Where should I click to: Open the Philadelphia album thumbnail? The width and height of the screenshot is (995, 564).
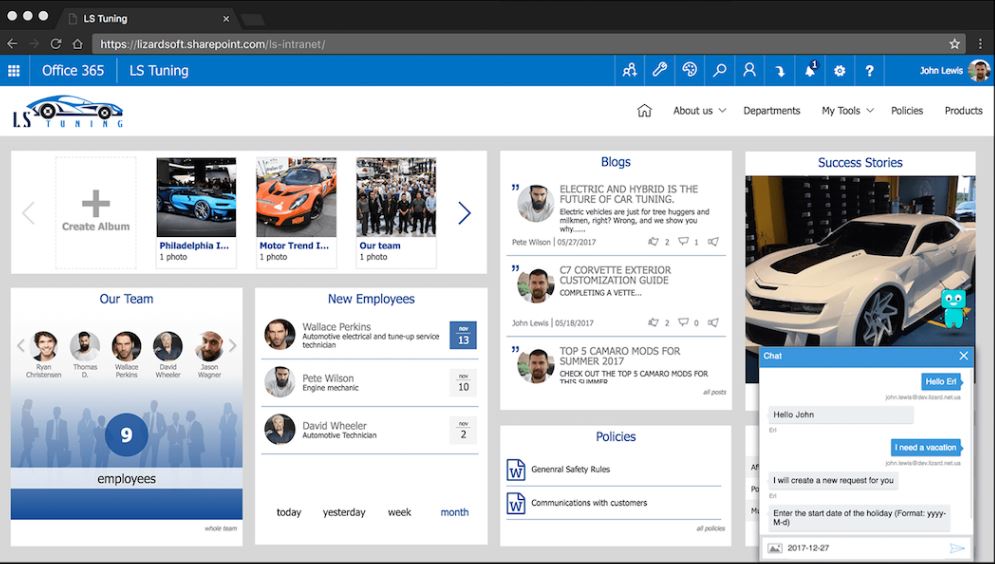pyautogui.click(x=196, y=197)
